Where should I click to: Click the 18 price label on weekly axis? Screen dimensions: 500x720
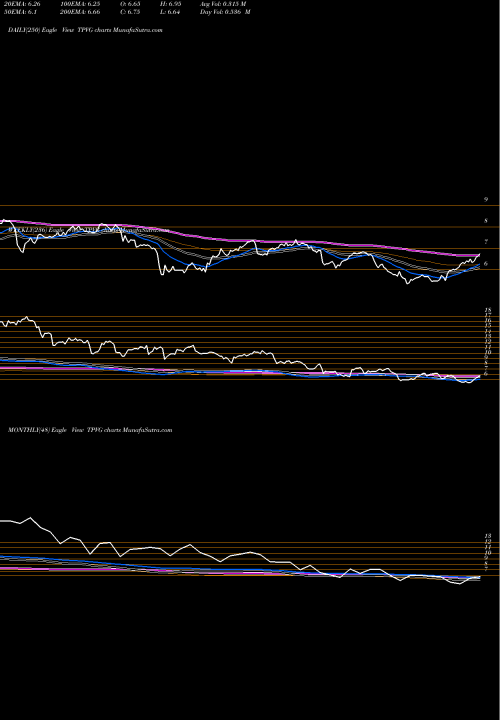488,310
